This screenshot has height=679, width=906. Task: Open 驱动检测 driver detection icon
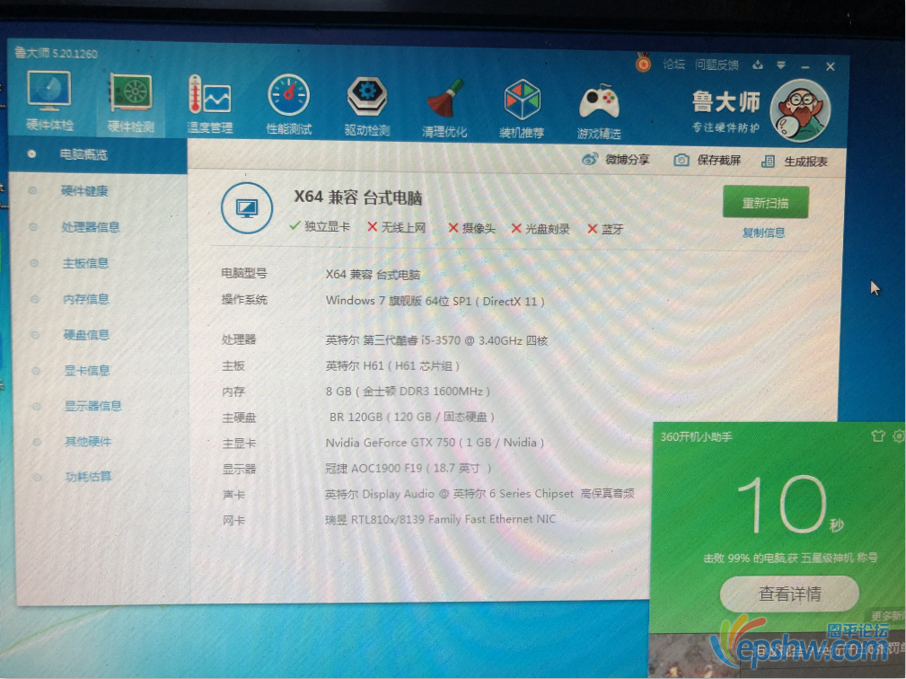click(x=367, y=107)
